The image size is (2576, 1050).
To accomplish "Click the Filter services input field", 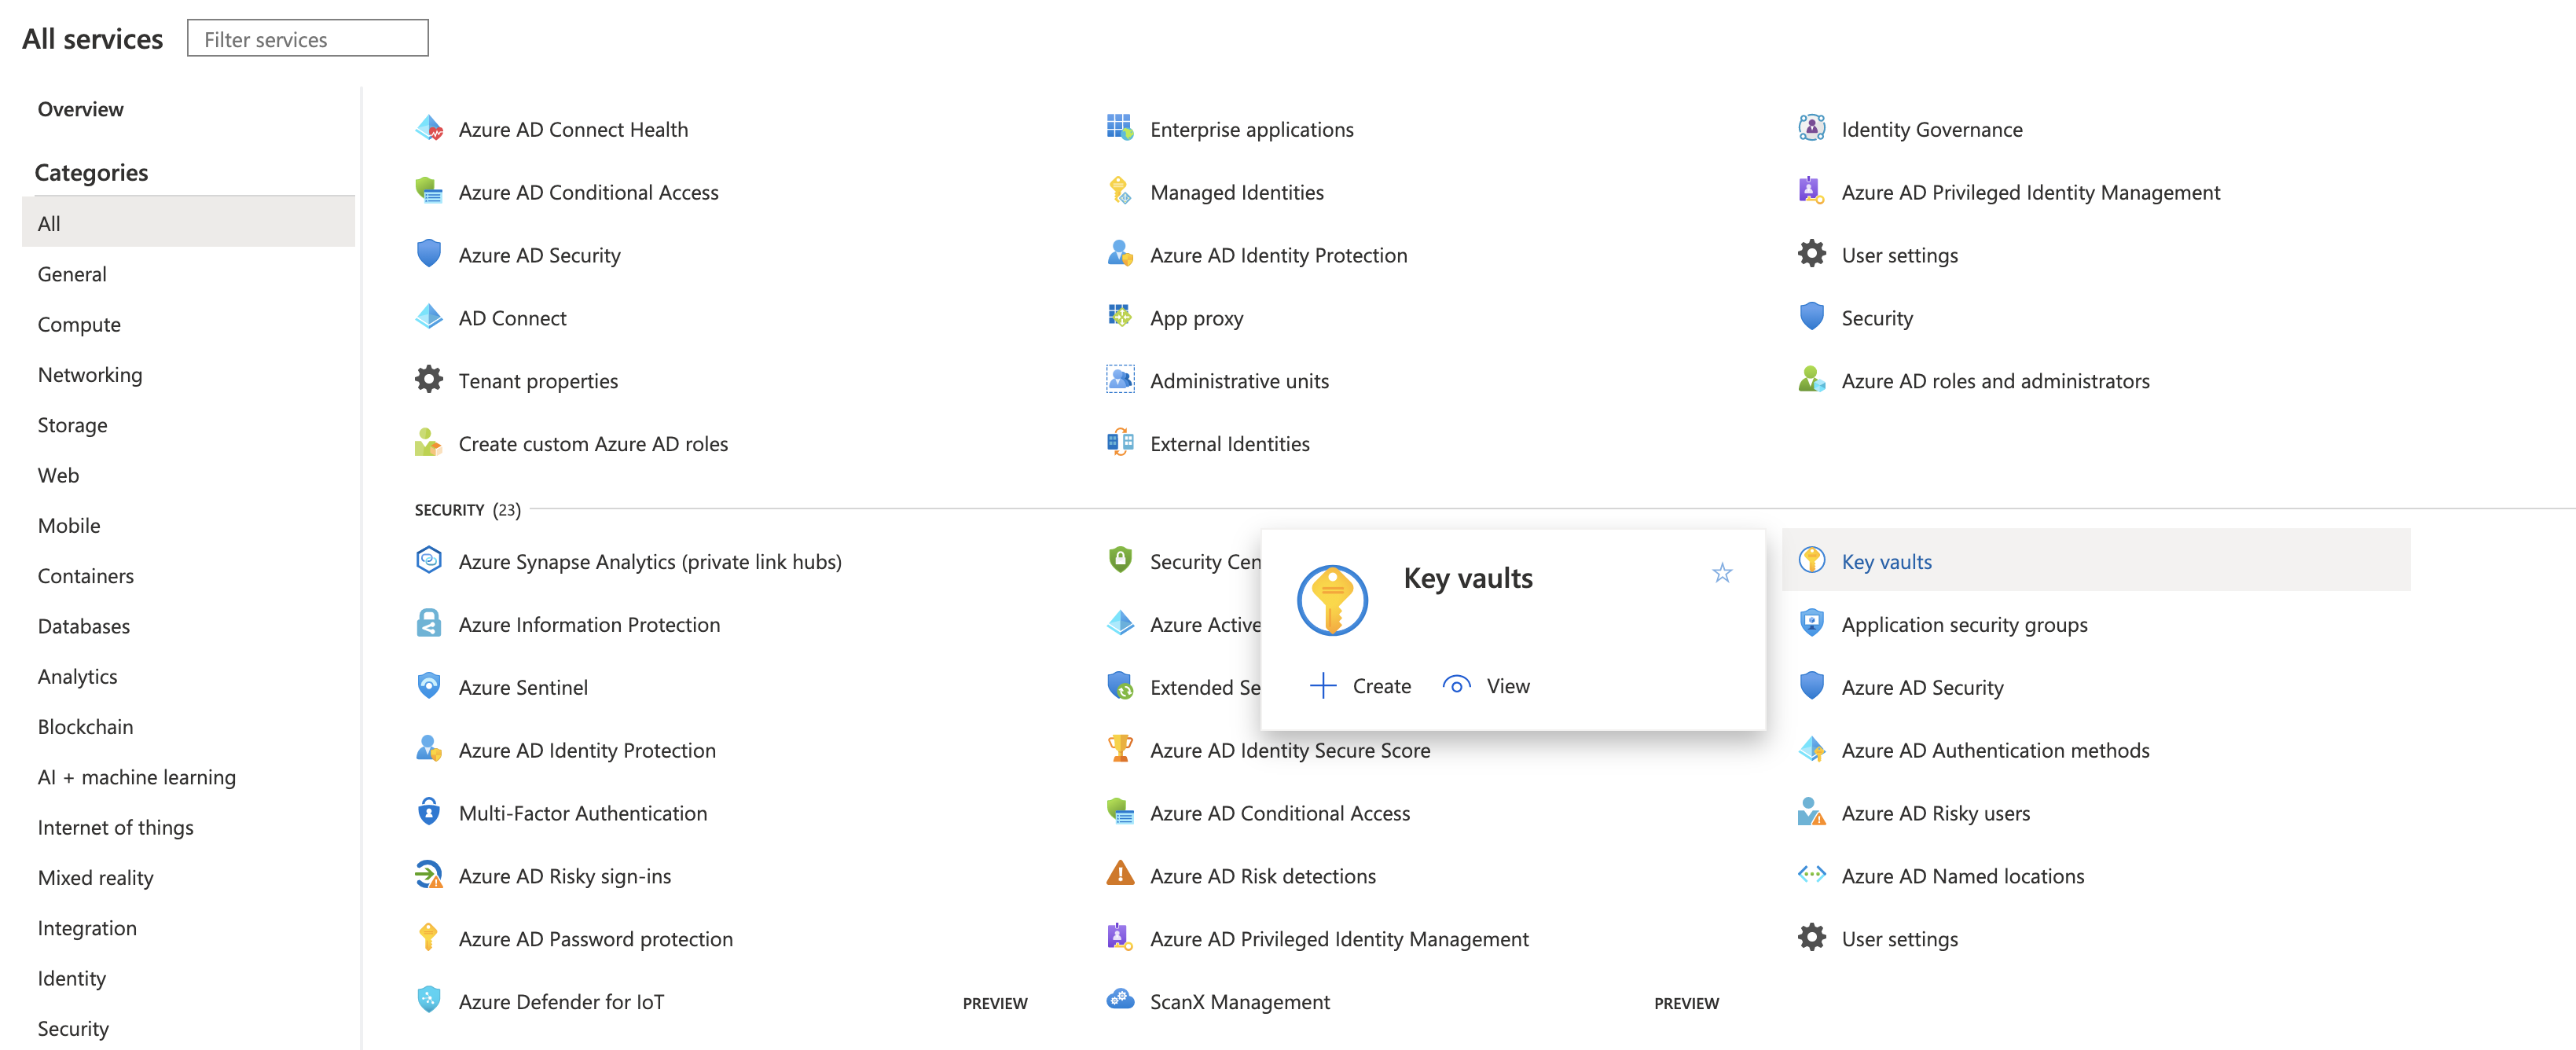I will coord(308,39).
